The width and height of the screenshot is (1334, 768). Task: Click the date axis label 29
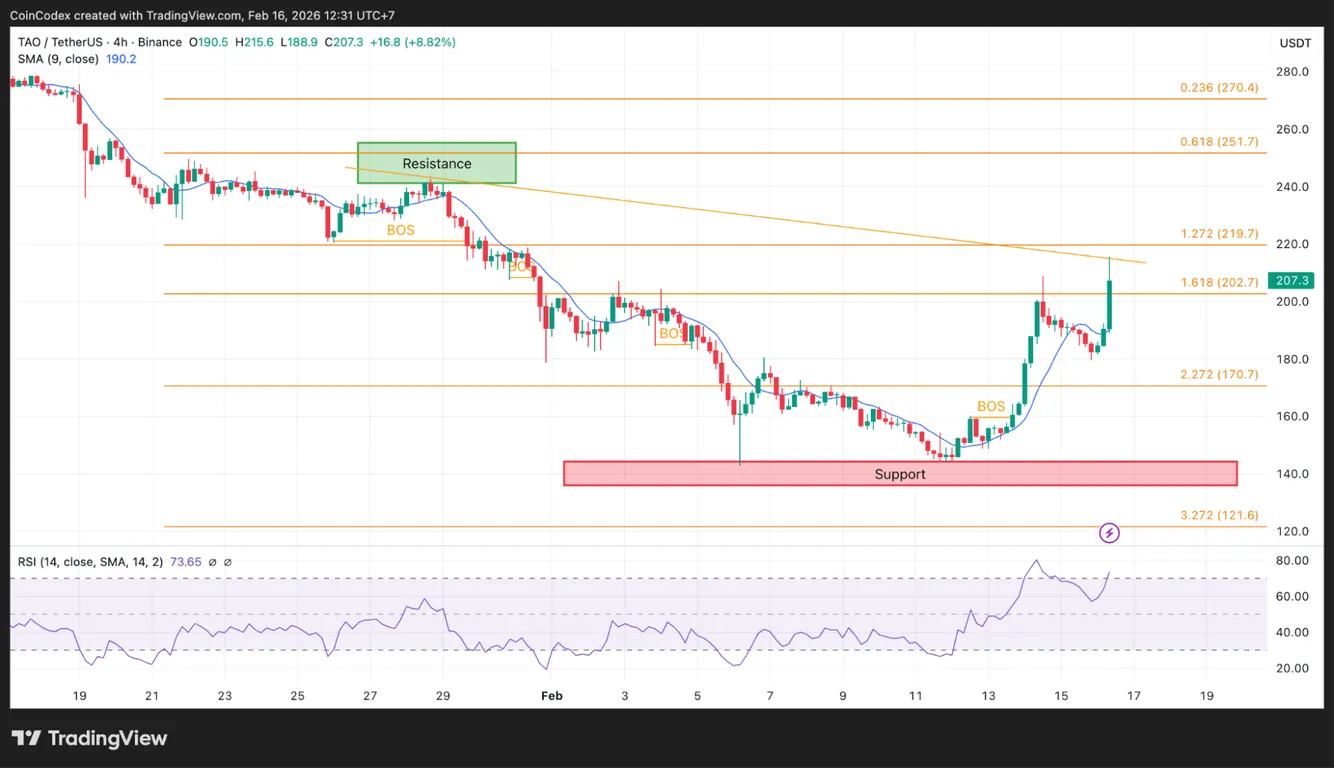point(443,695)
